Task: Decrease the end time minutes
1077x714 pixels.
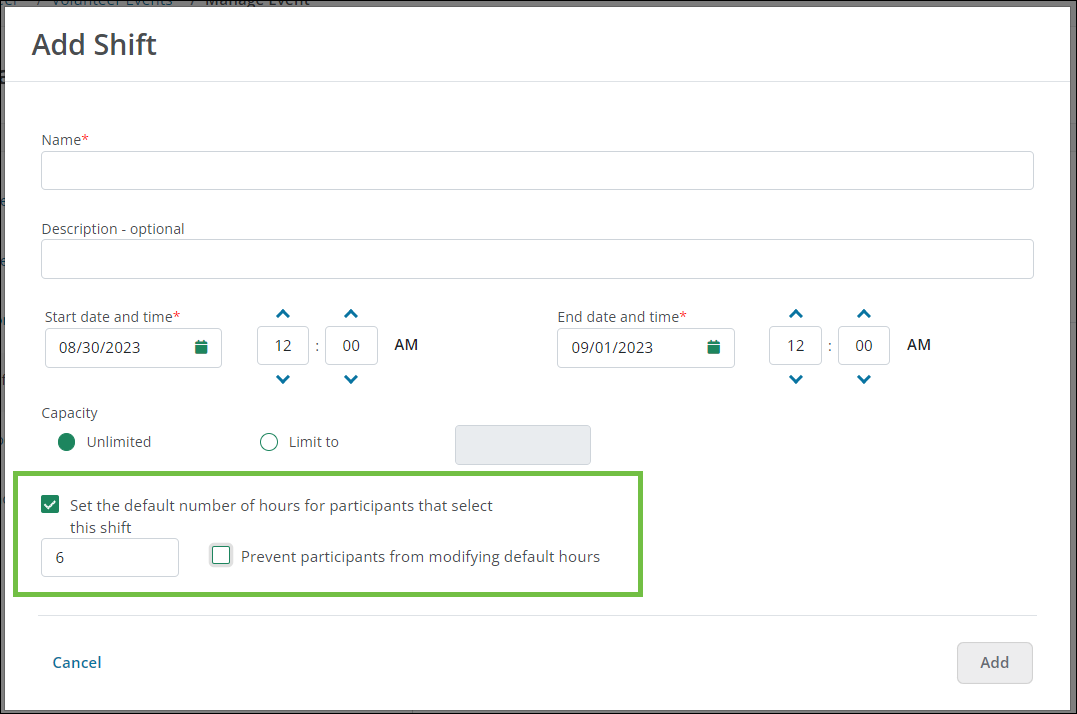Action: [864, 379]
